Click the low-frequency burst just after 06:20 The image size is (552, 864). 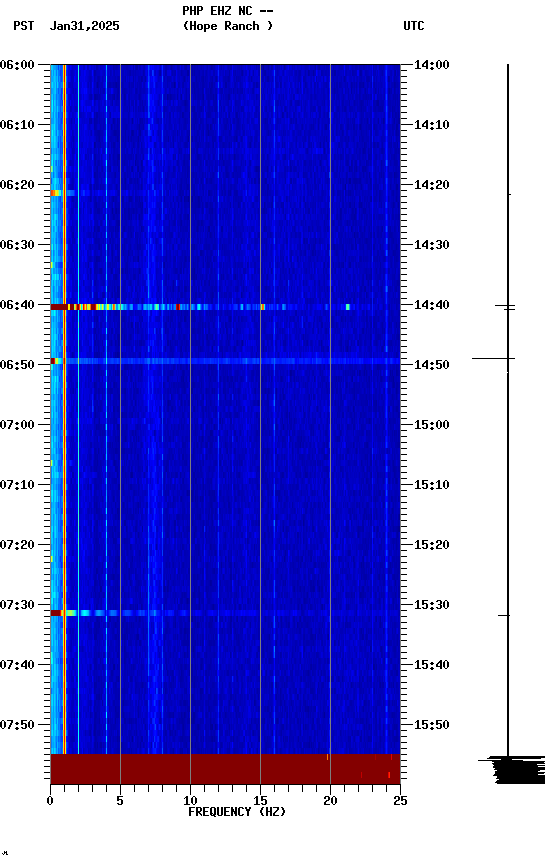(62, 193)
